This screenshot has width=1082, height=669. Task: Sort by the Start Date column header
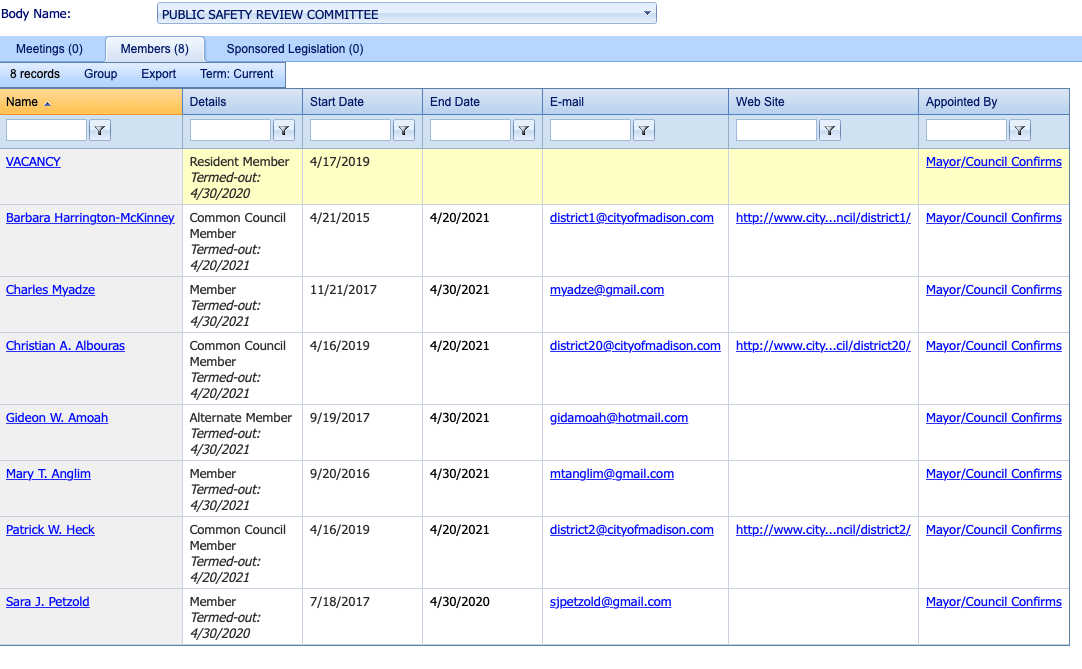coord(337,101)
